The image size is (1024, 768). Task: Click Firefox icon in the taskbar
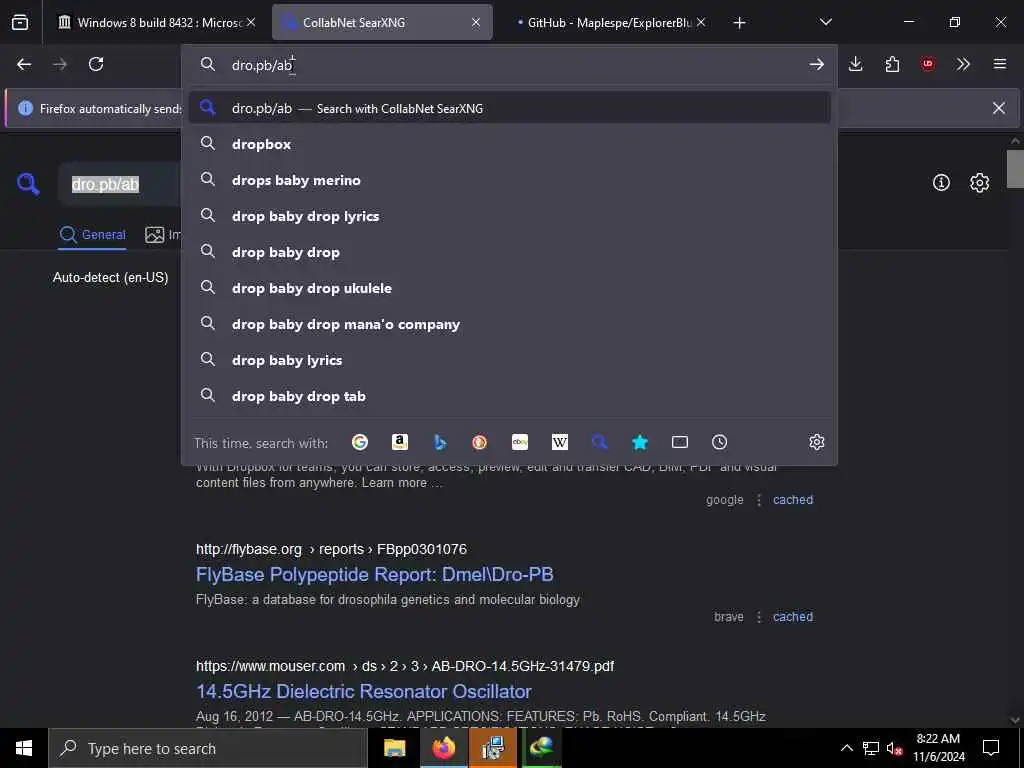444,748
